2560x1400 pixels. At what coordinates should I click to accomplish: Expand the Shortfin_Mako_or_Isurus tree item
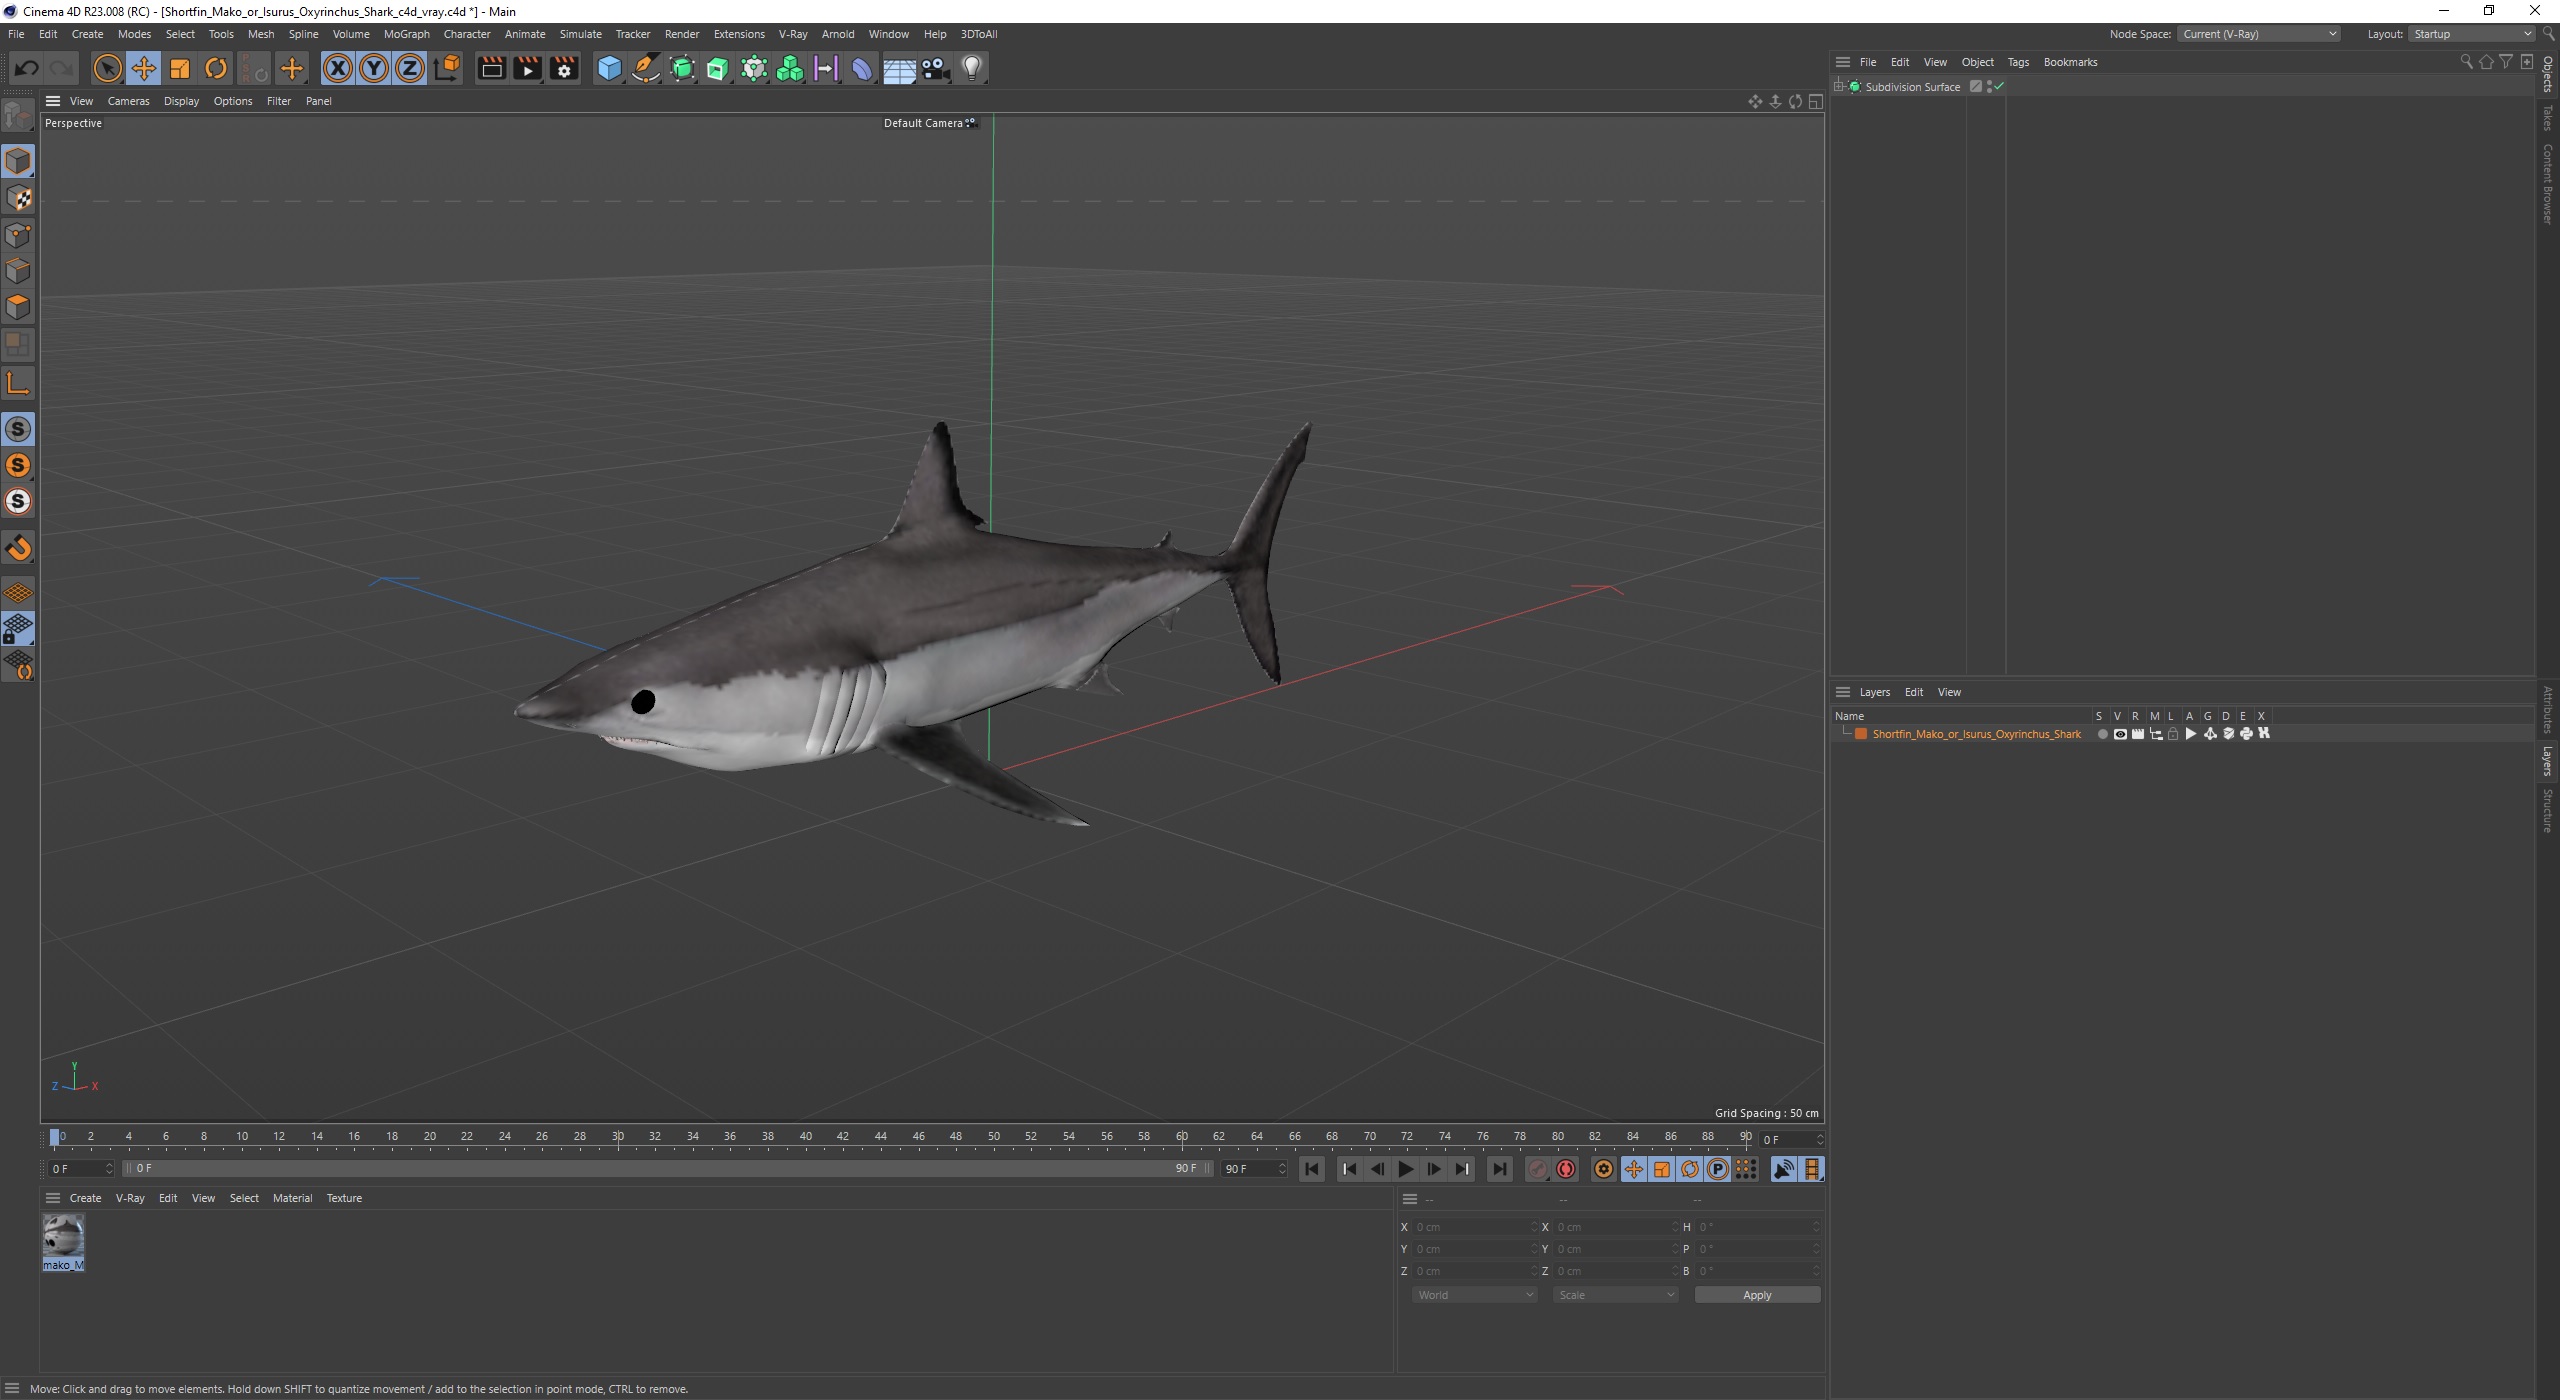click(x=1845, y=733)
